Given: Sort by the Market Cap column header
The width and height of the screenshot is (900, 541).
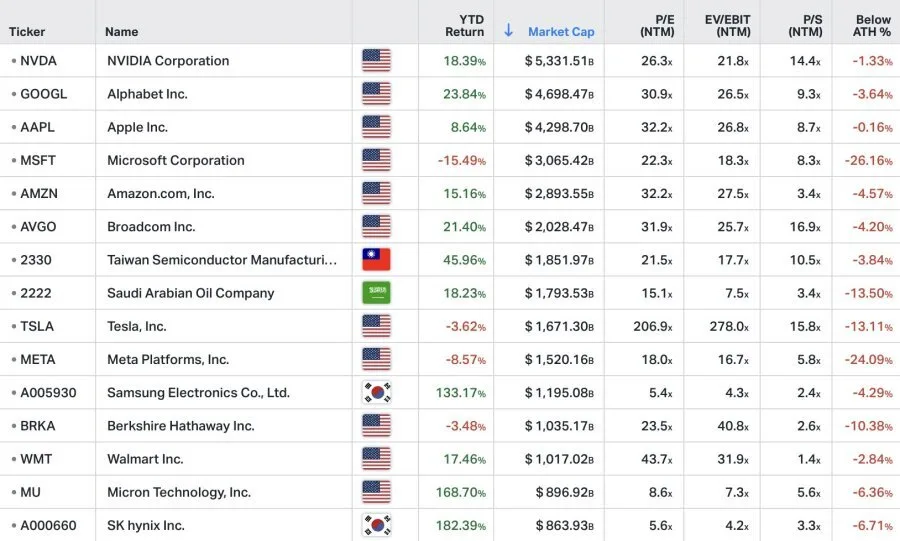Looking at the screenshot, I should (561, 32).
